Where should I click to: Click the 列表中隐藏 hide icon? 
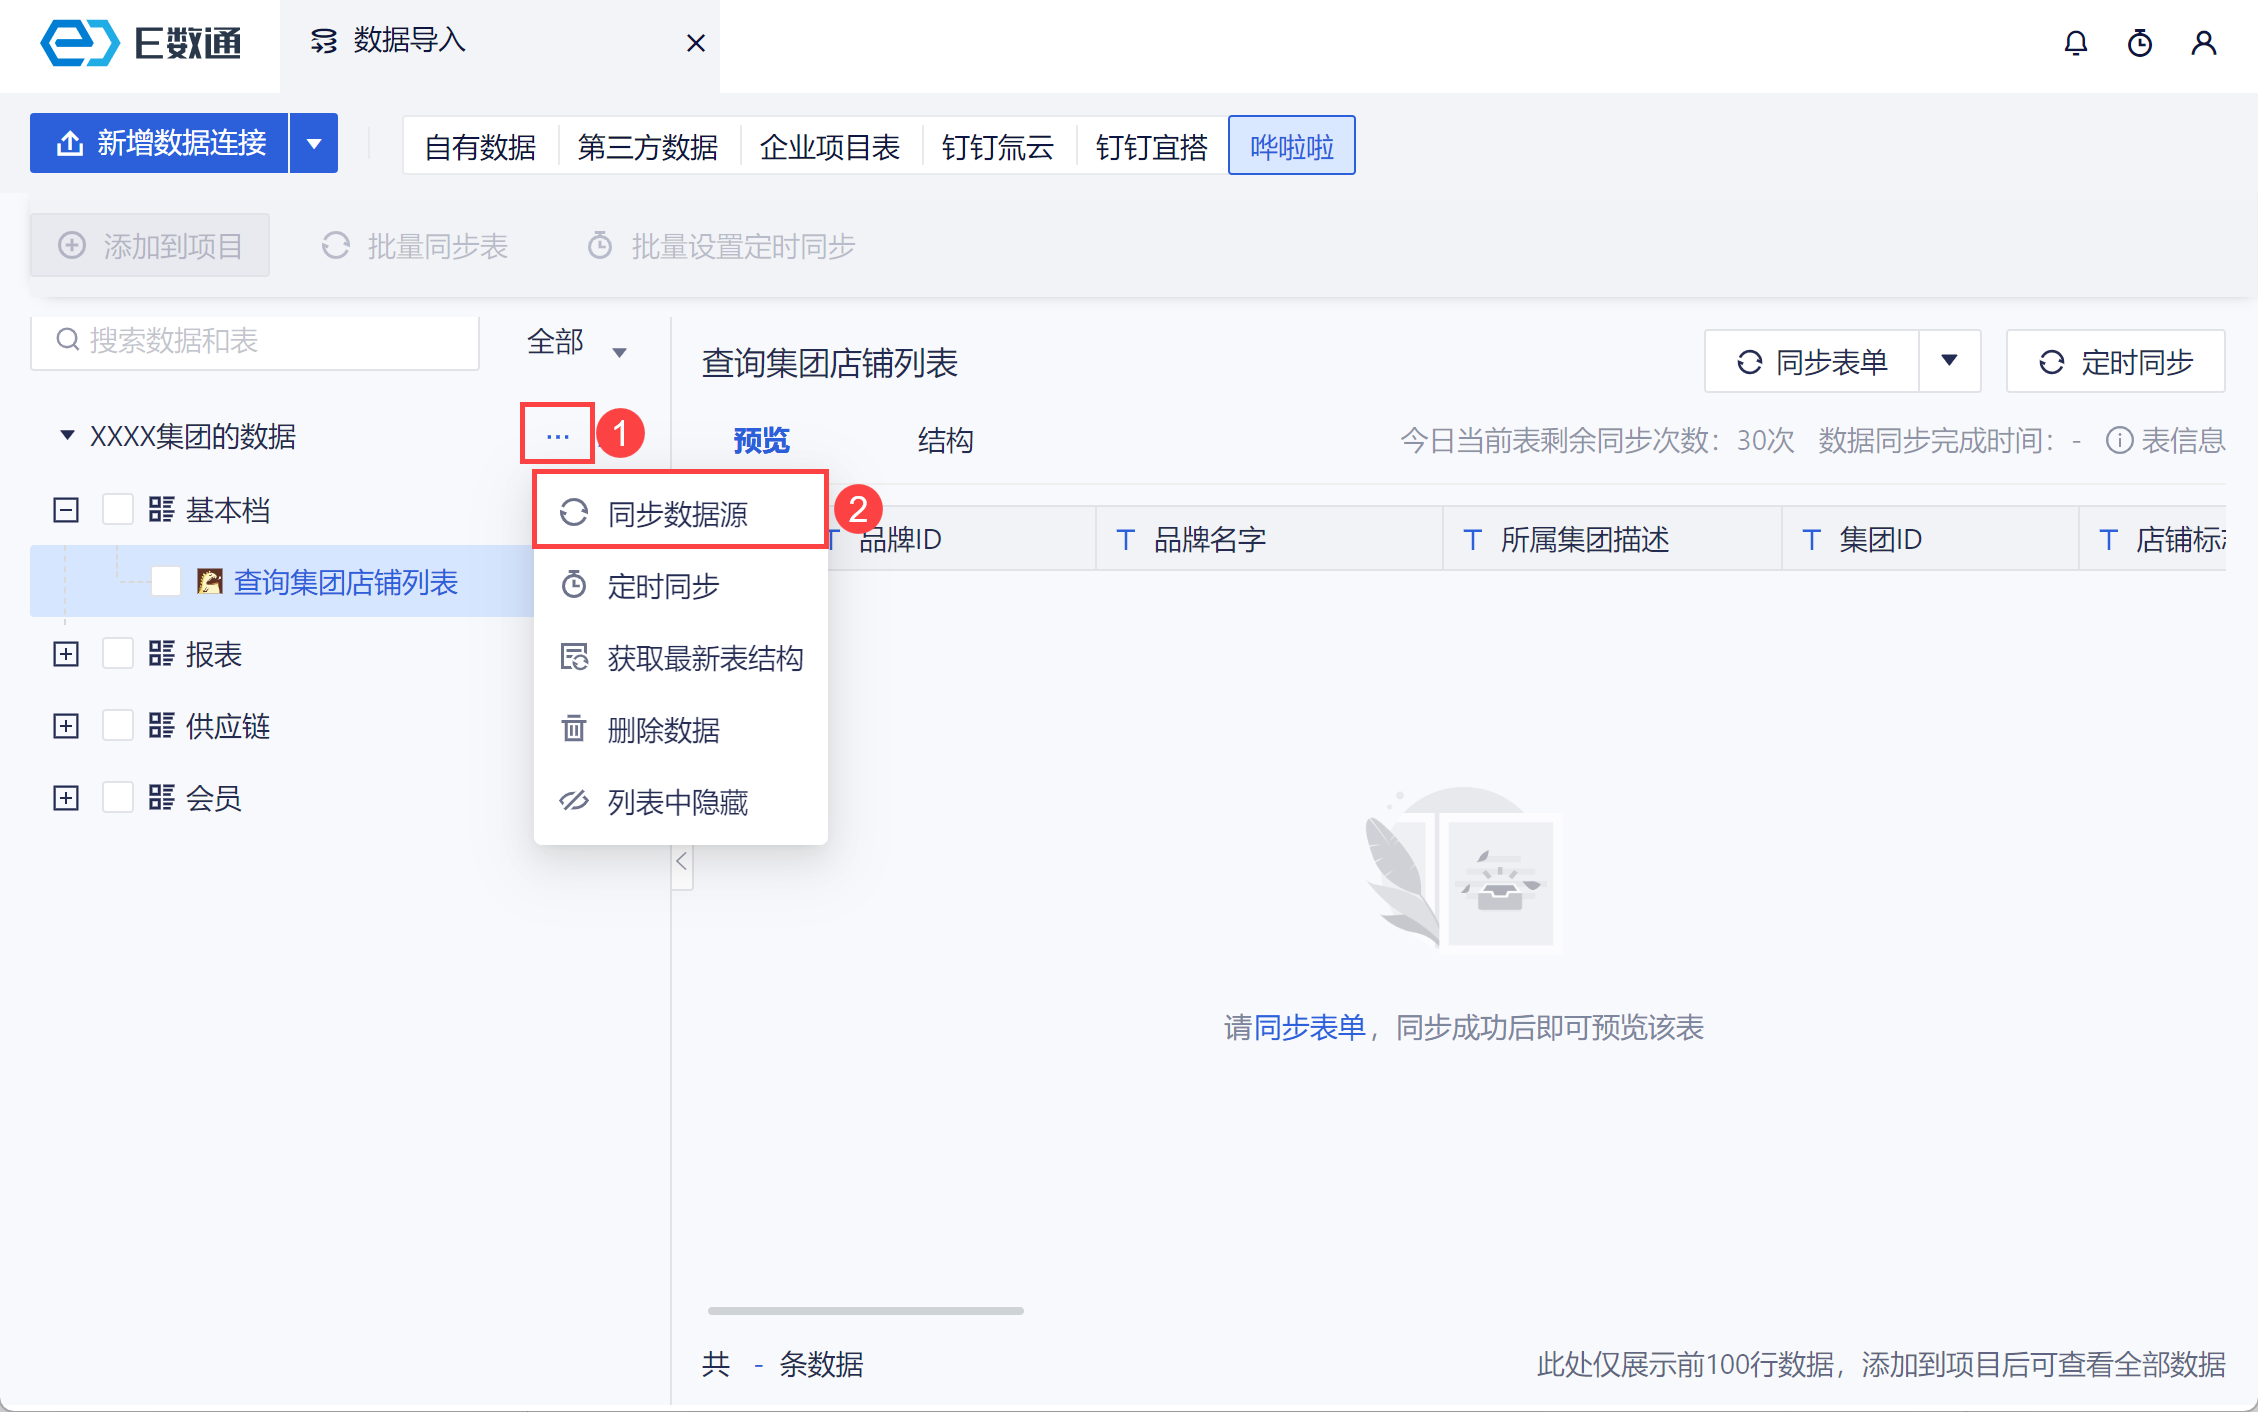click(573, 801)
